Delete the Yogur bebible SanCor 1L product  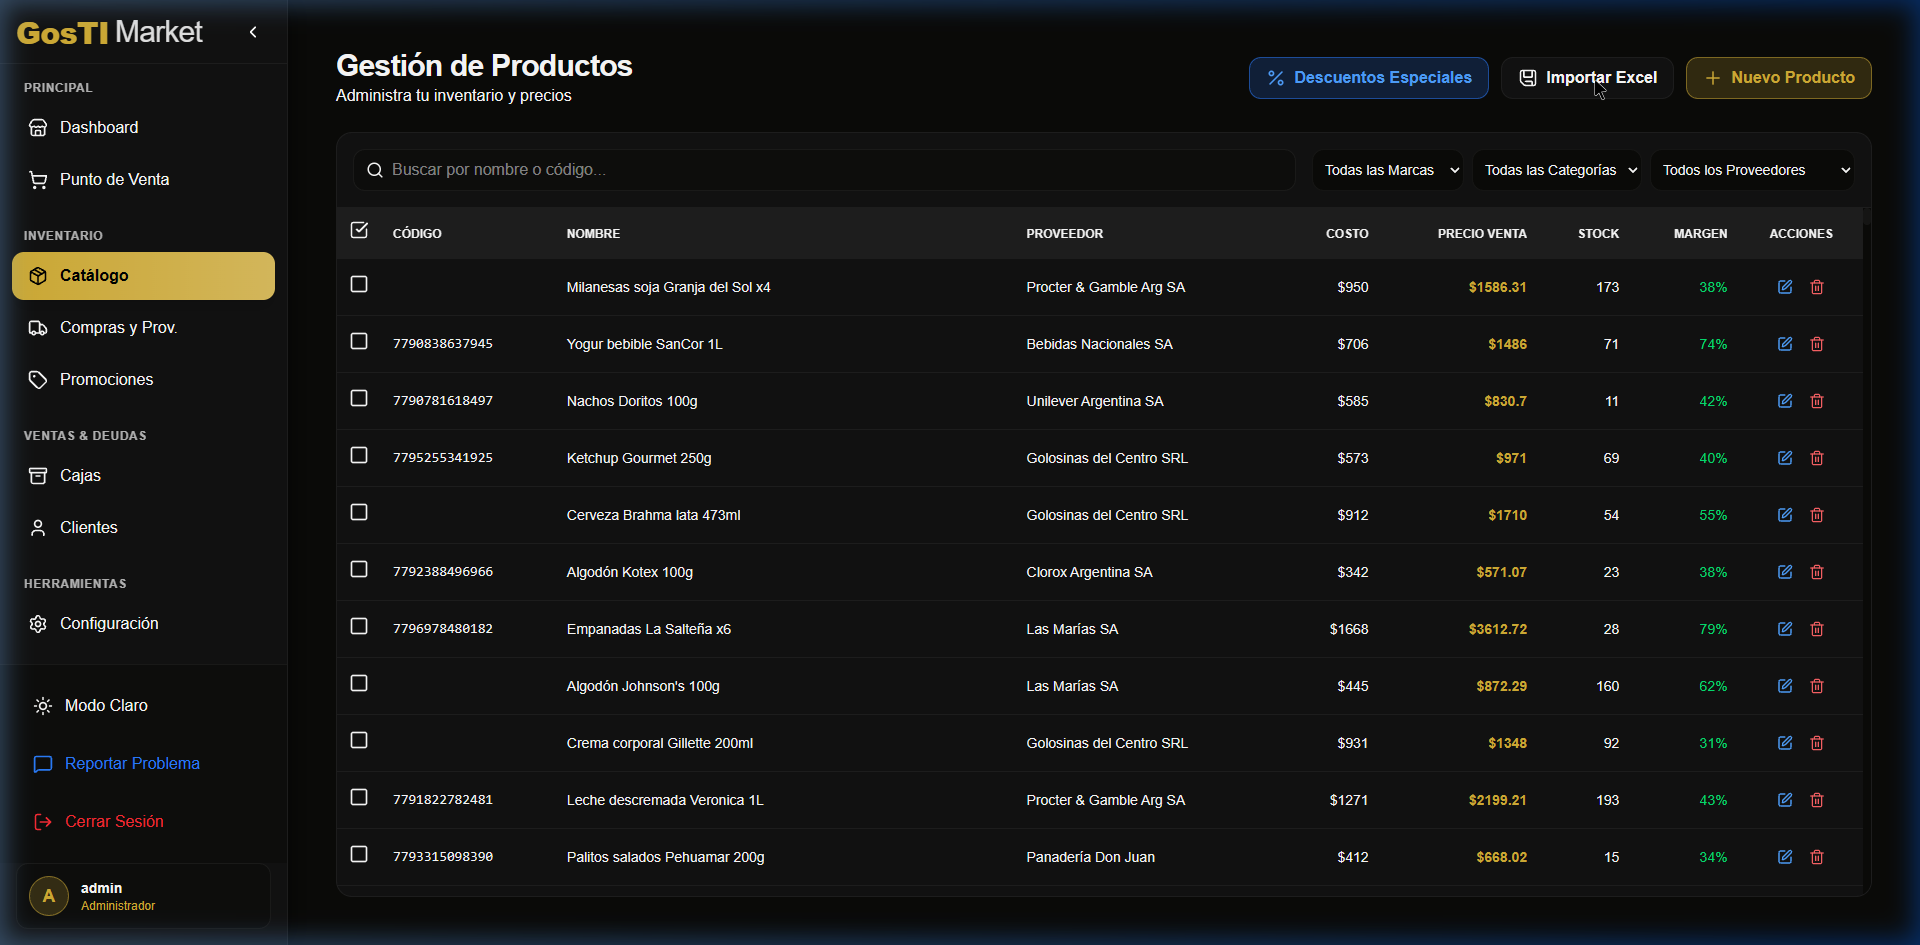point(1817,344)
